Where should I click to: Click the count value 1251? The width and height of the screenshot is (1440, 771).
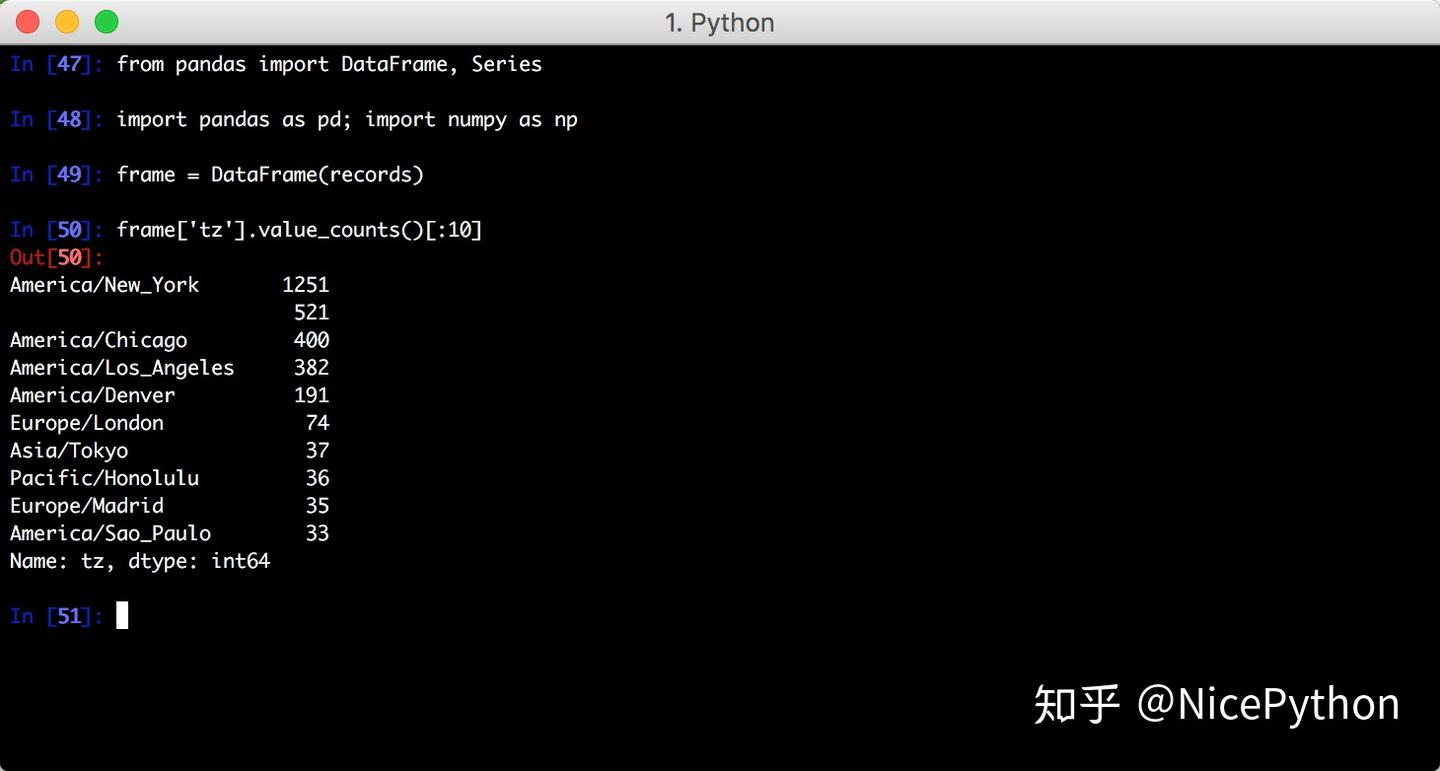point(305,285)
